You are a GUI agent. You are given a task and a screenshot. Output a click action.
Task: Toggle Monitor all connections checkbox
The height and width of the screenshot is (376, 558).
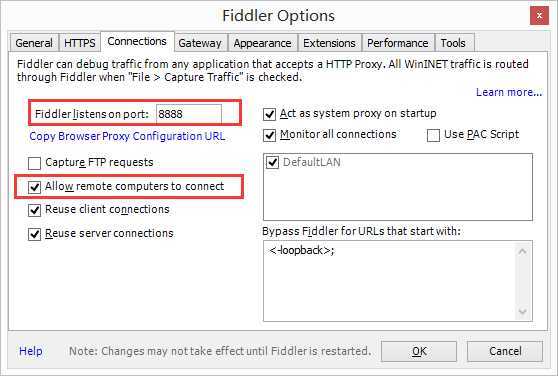click(269, 135)
